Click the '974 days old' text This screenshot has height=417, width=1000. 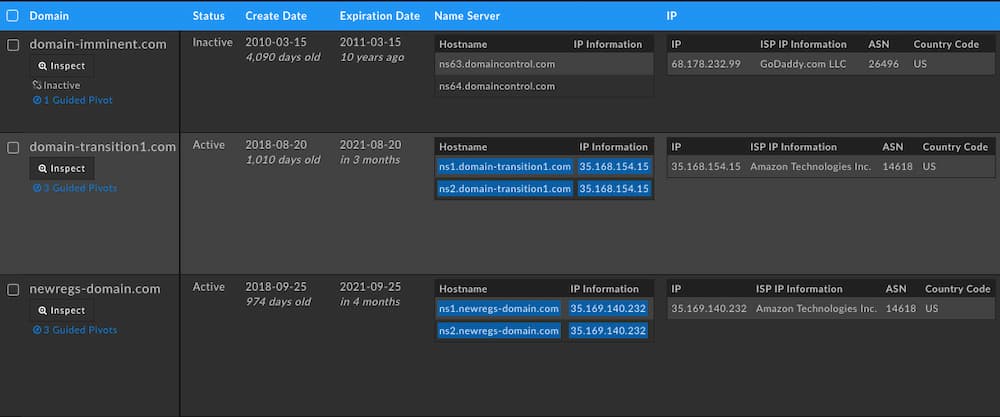(278, 302)
